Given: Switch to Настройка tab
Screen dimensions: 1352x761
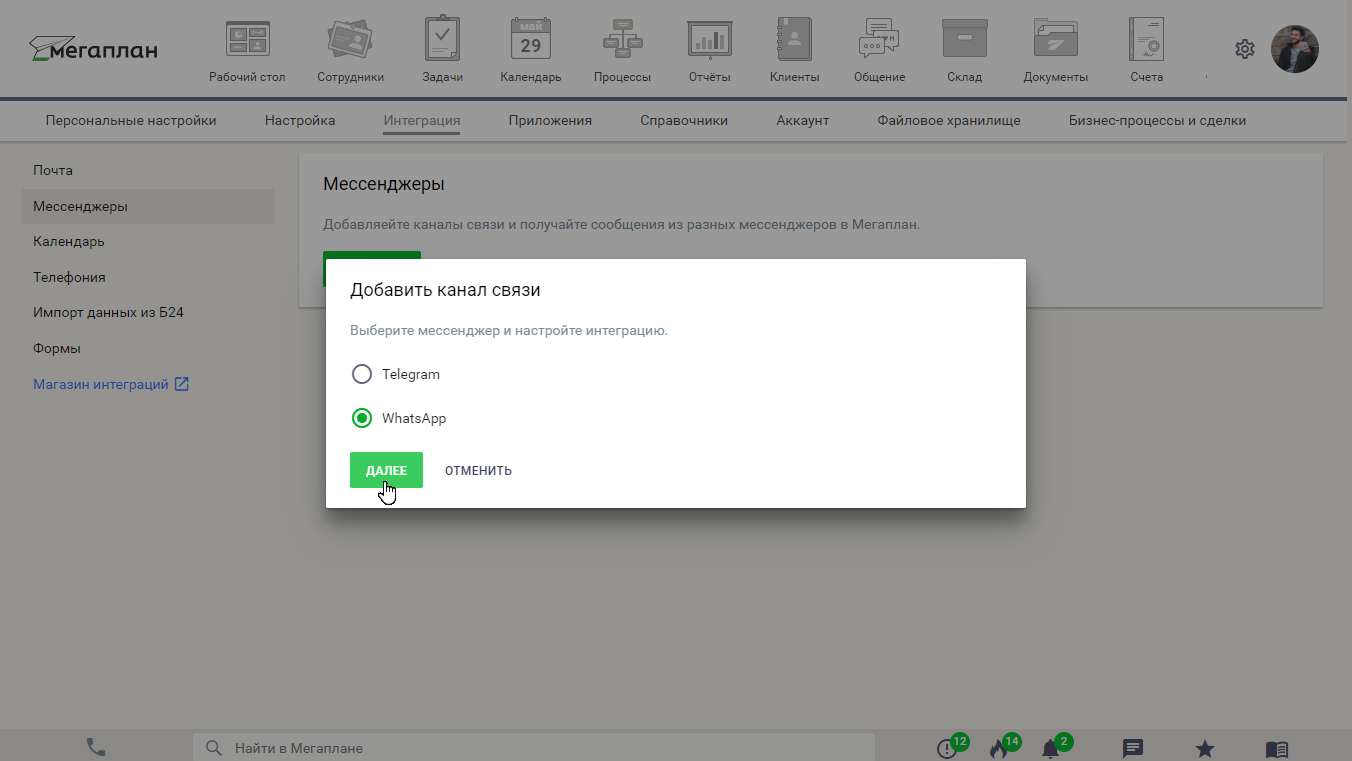Looking at the screenshot, I should pos(300,120).
